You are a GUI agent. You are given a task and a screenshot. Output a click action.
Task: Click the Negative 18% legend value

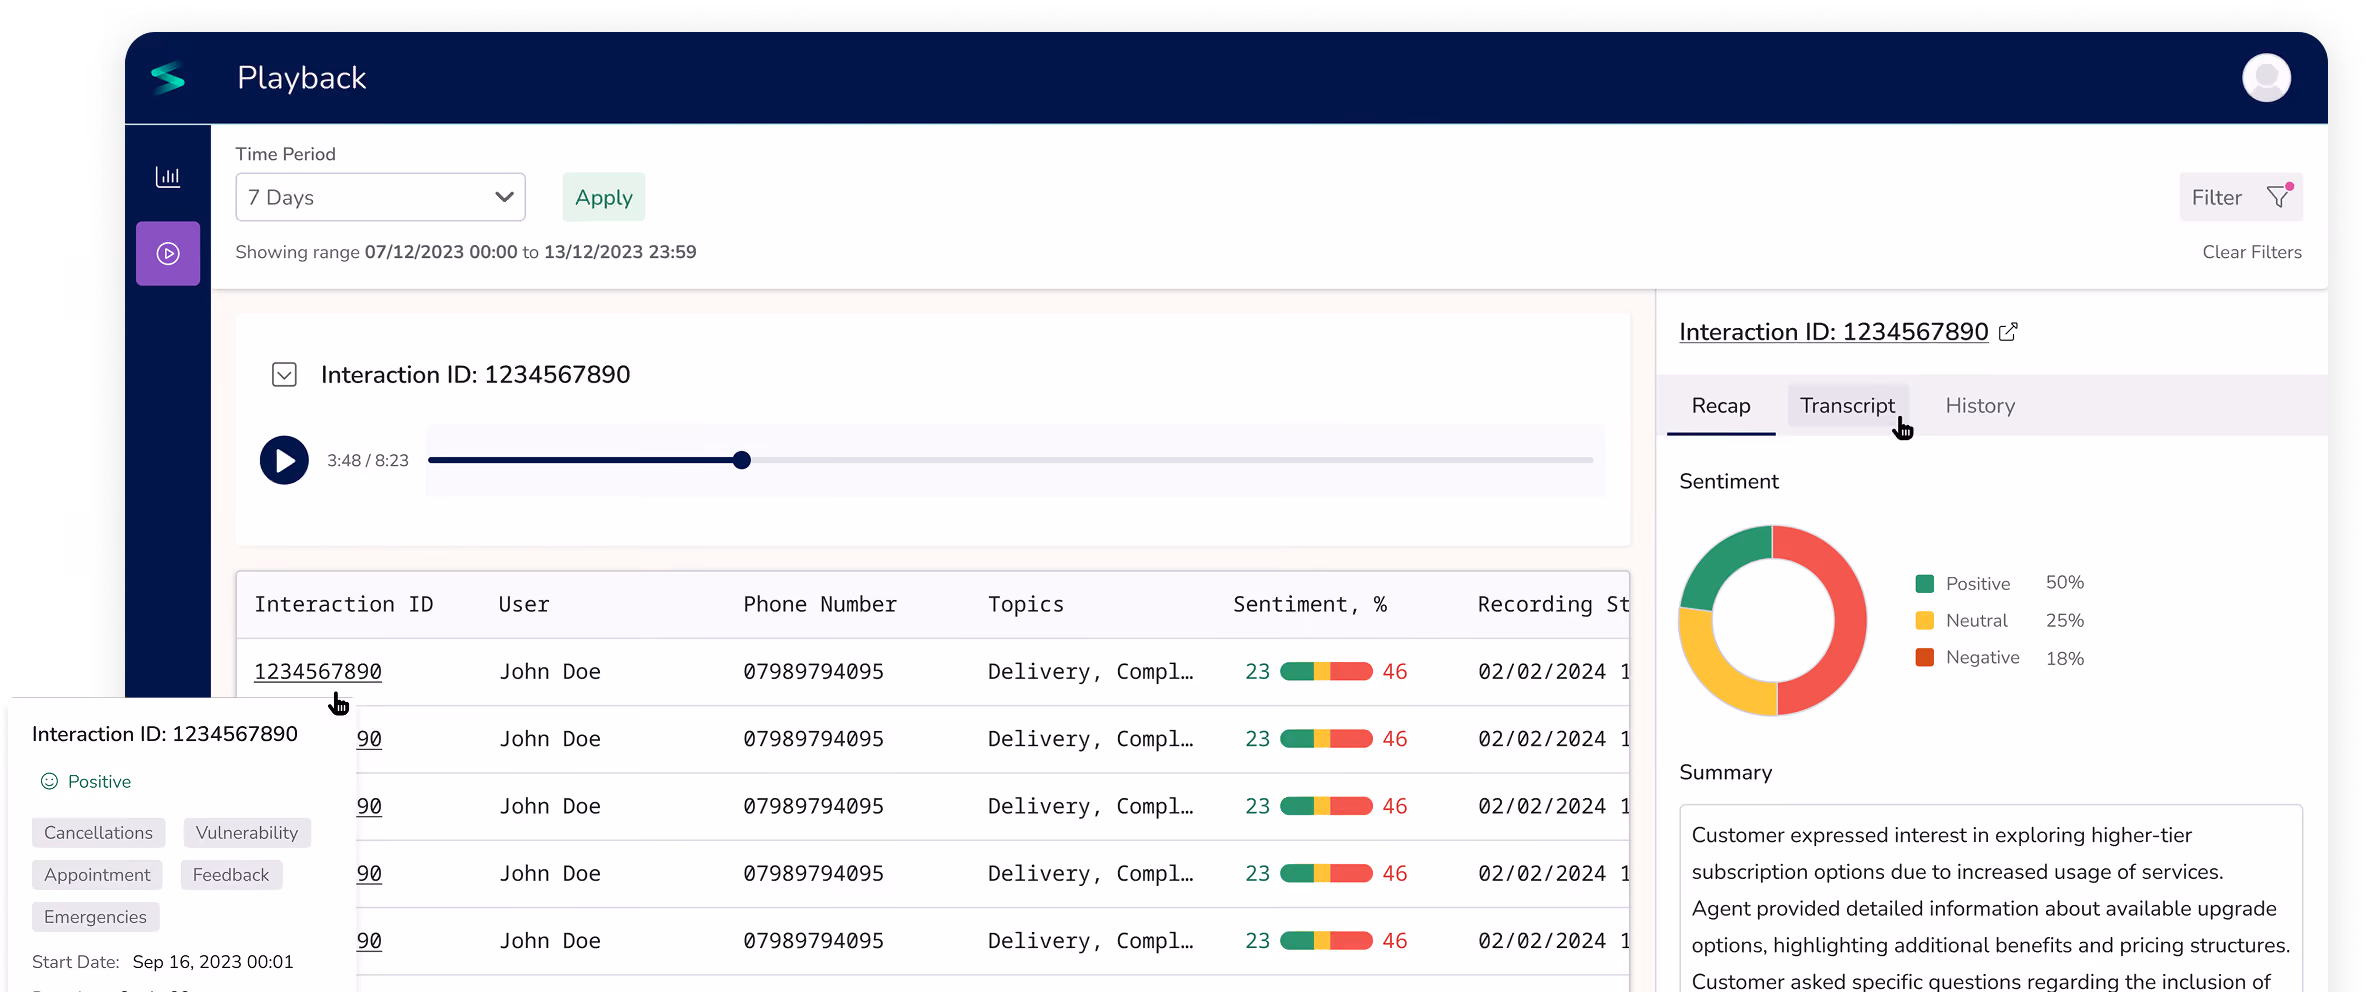pyautogui.click(x=2065, y=659)
